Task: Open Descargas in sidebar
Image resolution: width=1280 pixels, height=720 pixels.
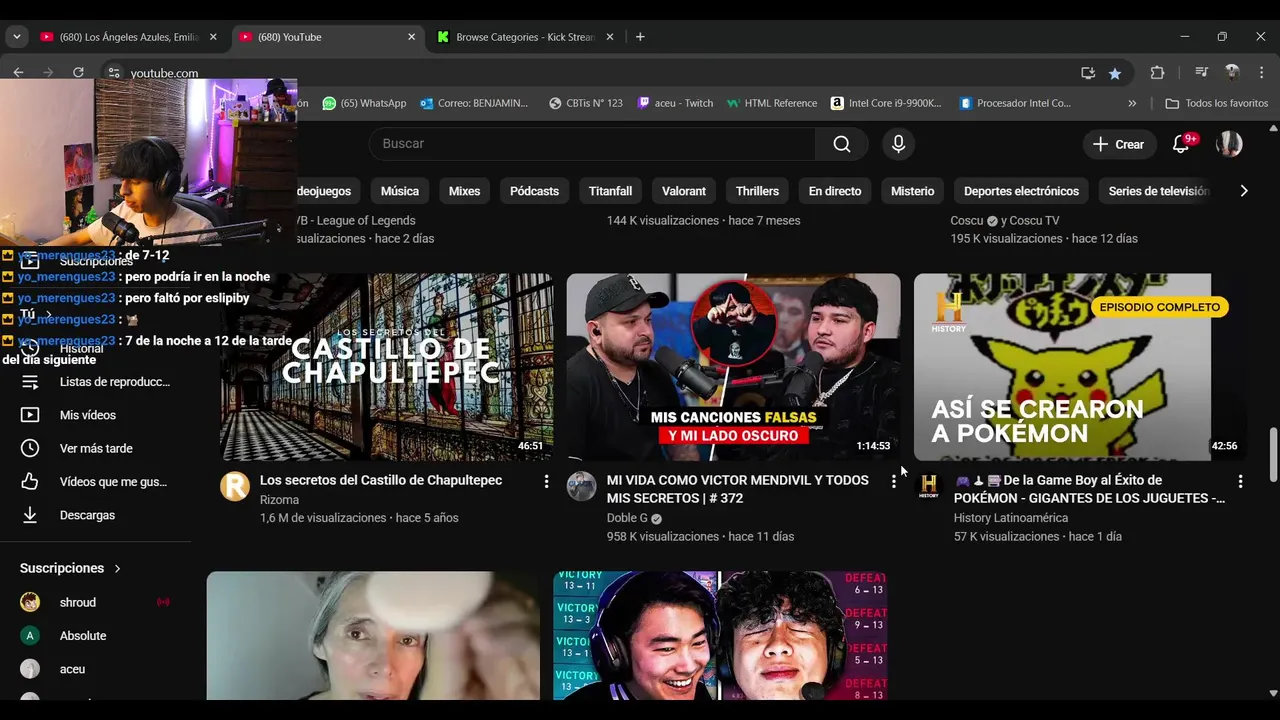Action: coord(96,515)
